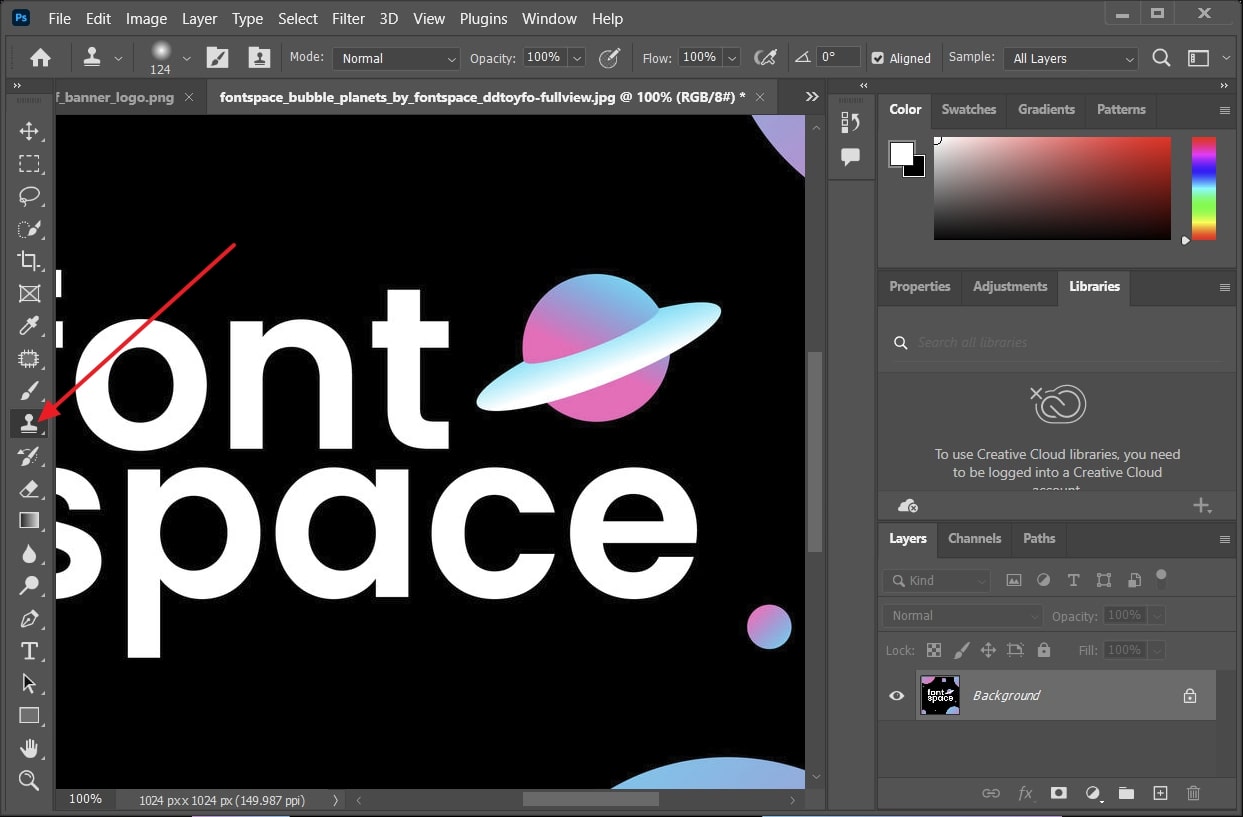This screenshot has width=1243, height=817.
Task: Toggle lock all
Action: [x=1044, y=650]
